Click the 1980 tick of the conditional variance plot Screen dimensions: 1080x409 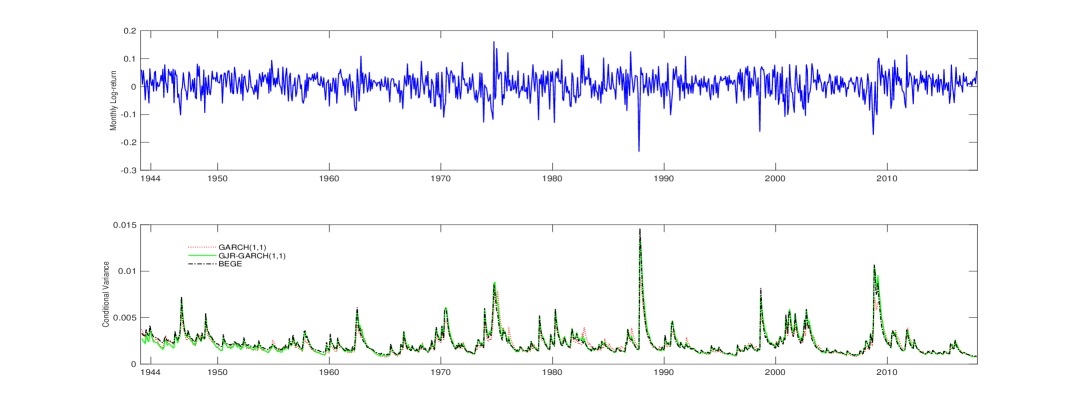click(x=552, y=371)
